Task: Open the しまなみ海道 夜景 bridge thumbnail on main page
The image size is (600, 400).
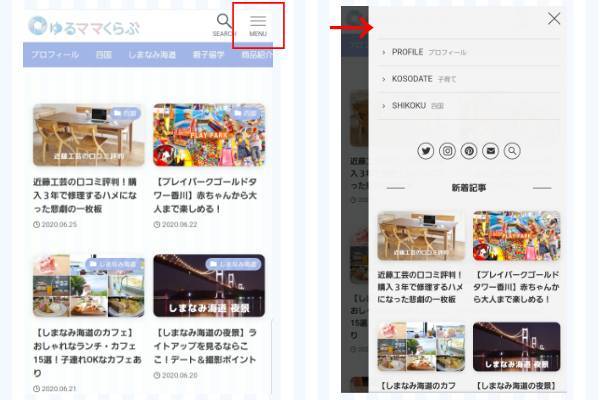Action: (x=209, y=286)
